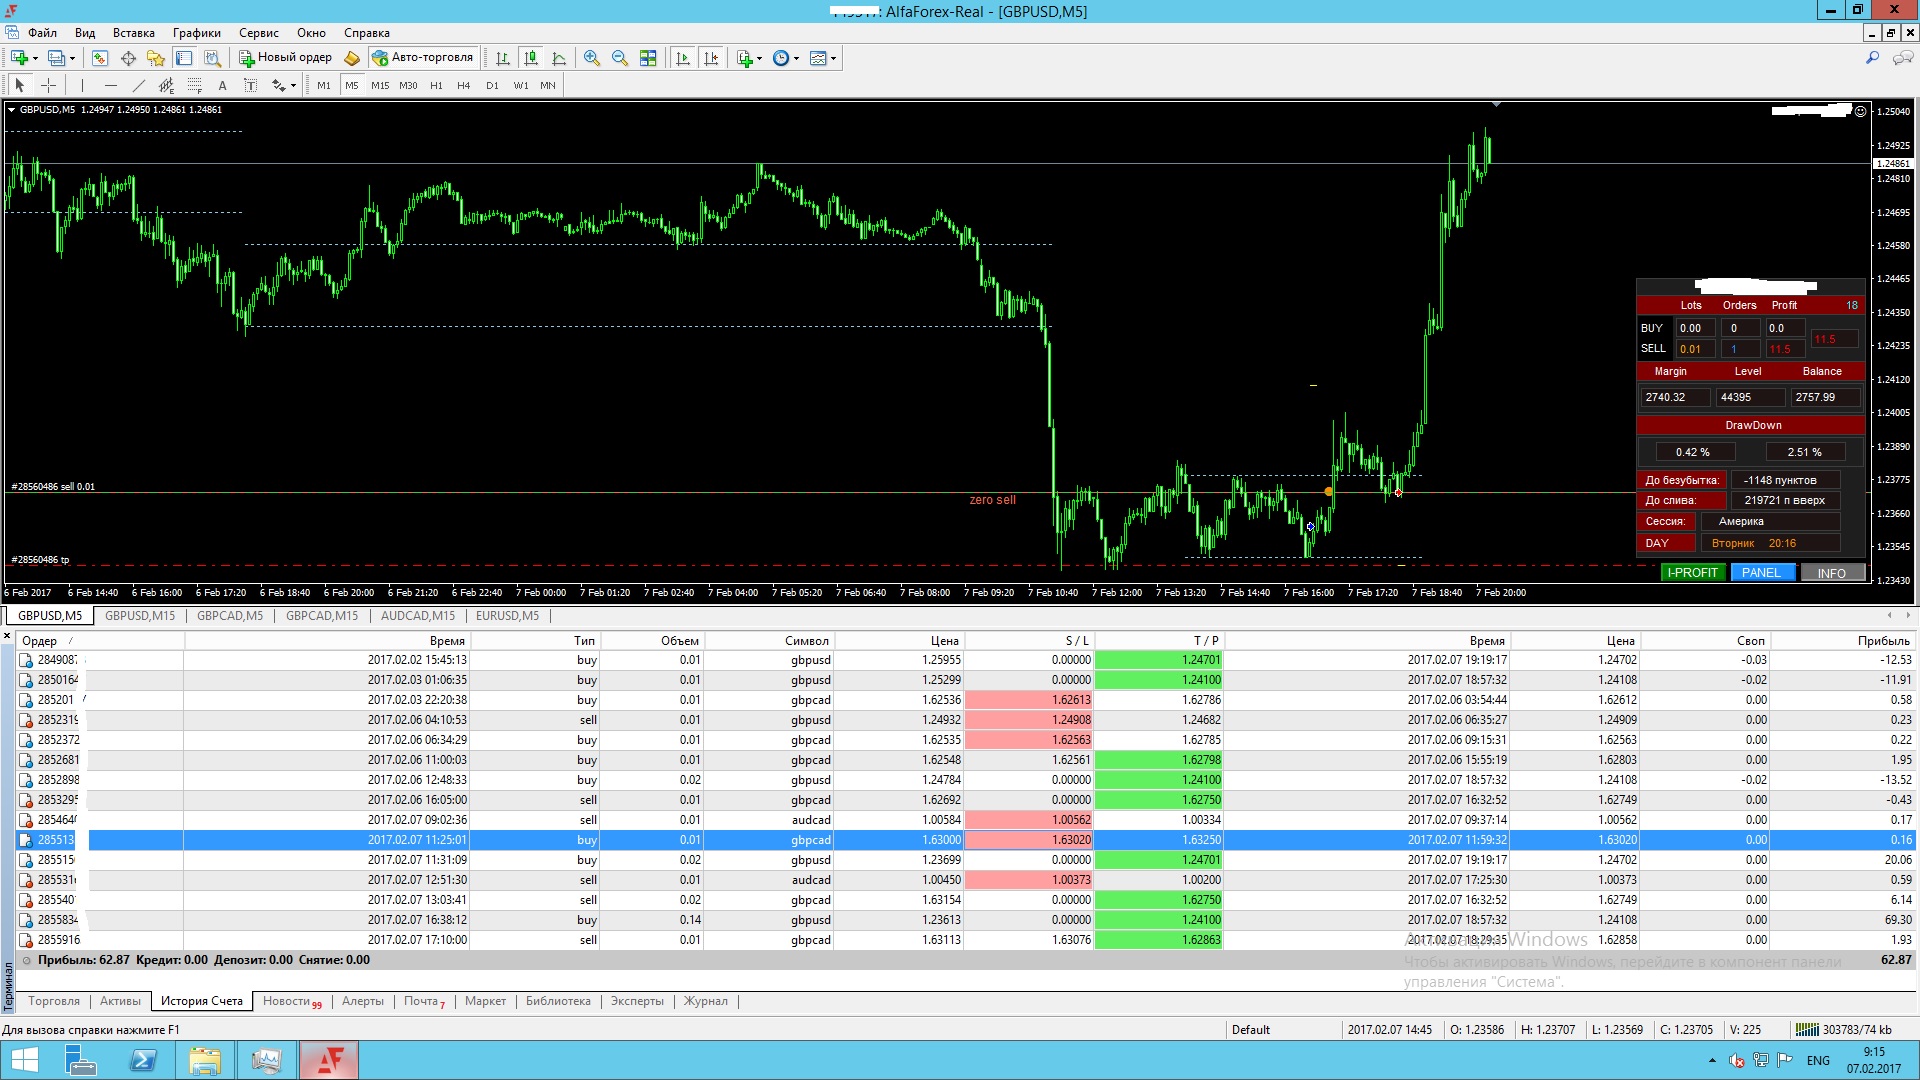The height and width of the screenshot is (1080, 1920).
Task: Switch chart to line chart
Action: tap(559, 58)
